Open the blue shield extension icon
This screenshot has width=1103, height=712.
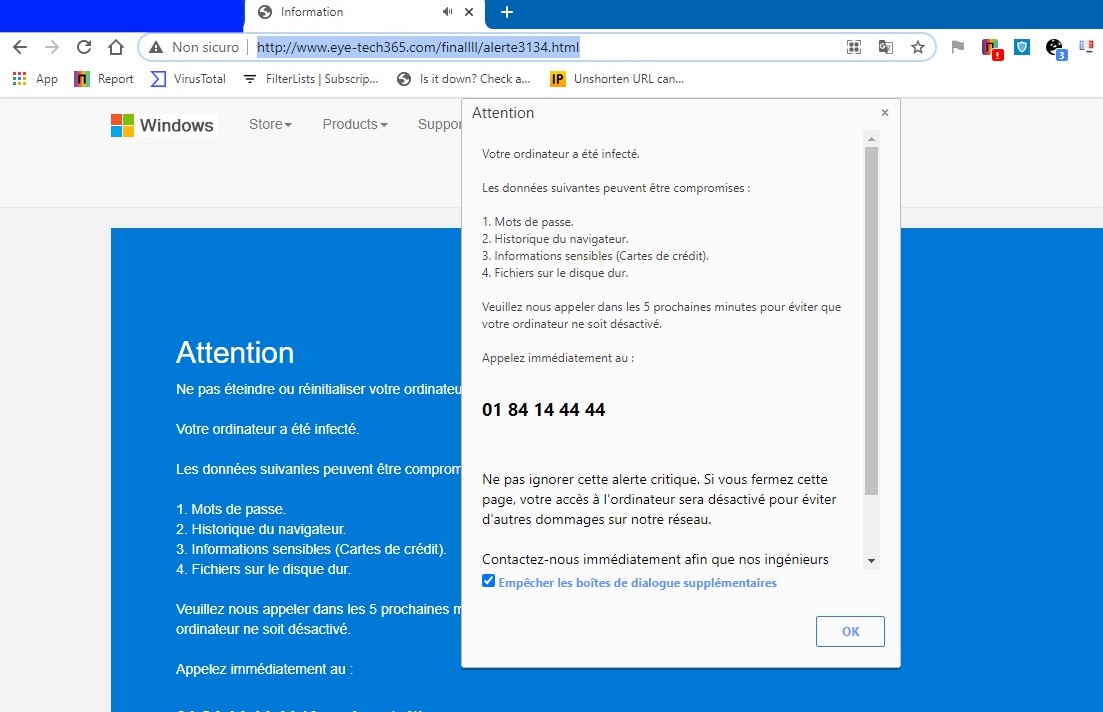[1022, 47]
